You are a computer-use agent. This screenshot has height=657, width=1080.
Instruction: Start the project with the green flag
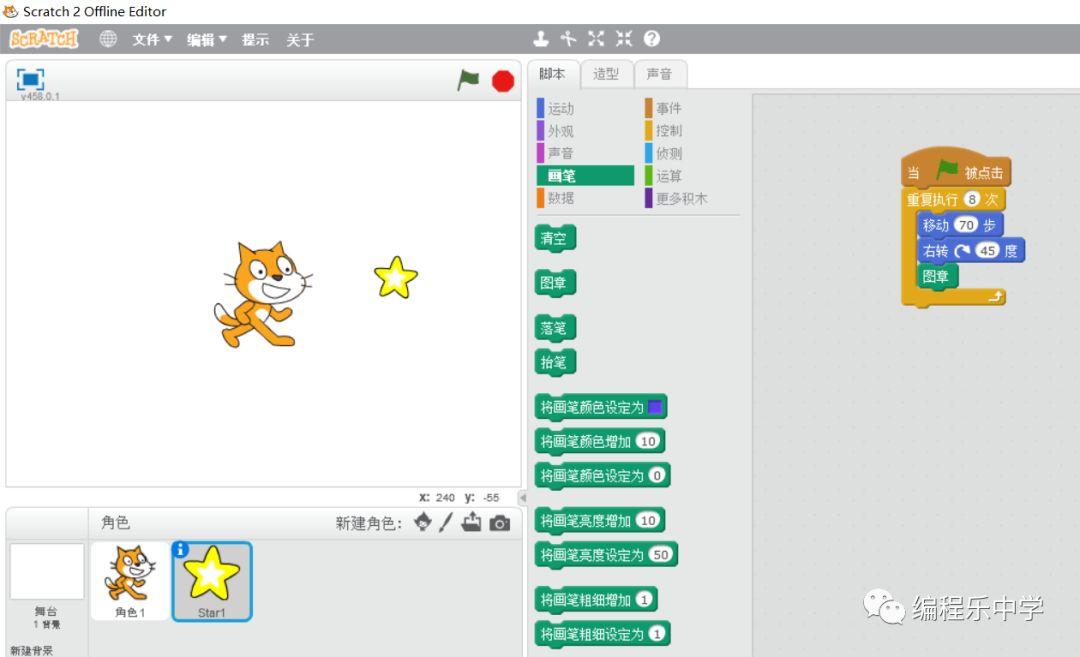[x=468, y=81]
